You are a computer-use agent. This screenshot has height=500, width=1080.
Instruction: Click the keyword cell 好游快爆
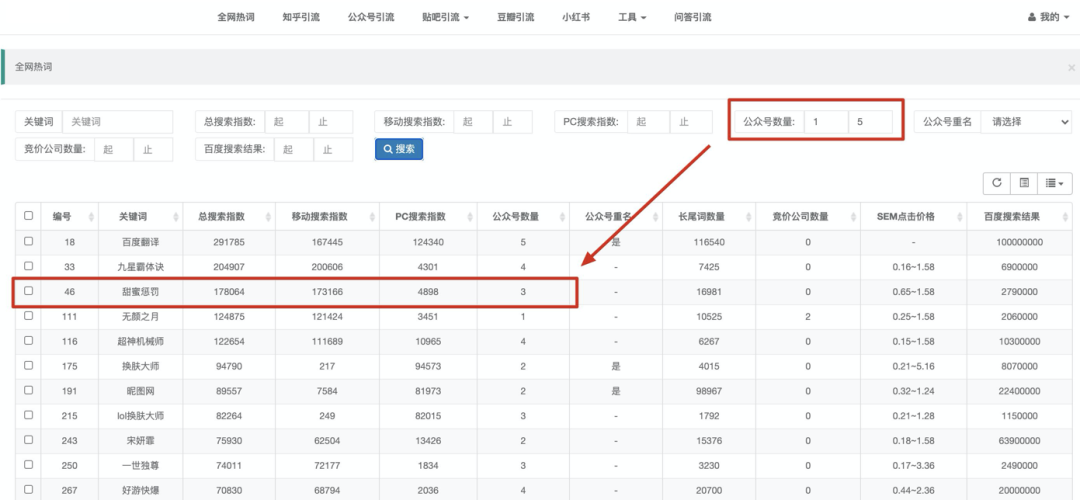pos(141,490)
